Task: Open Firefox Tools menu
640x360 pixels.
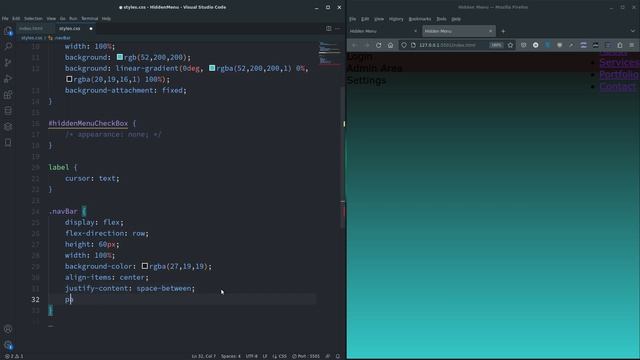Action: click(x=441, y=19)
